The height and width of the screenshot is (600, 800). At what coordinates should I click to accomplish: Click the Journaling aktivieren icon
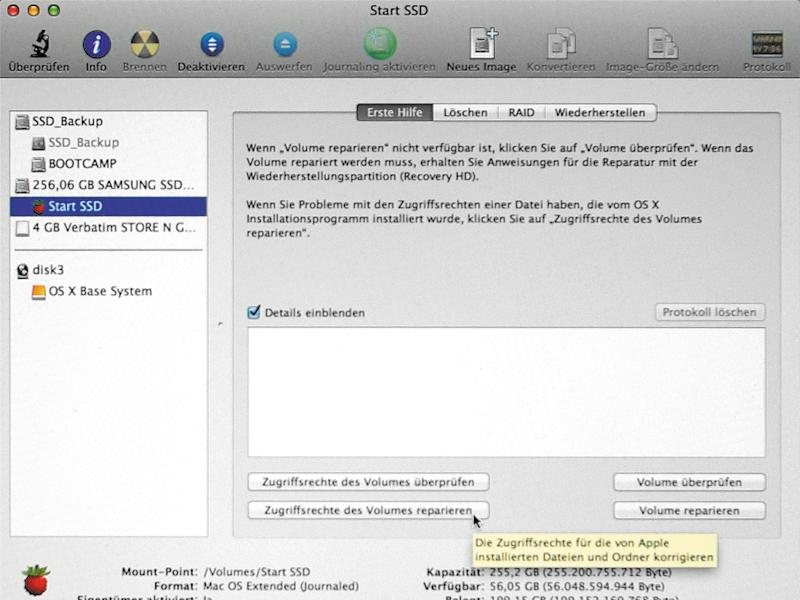380,43
